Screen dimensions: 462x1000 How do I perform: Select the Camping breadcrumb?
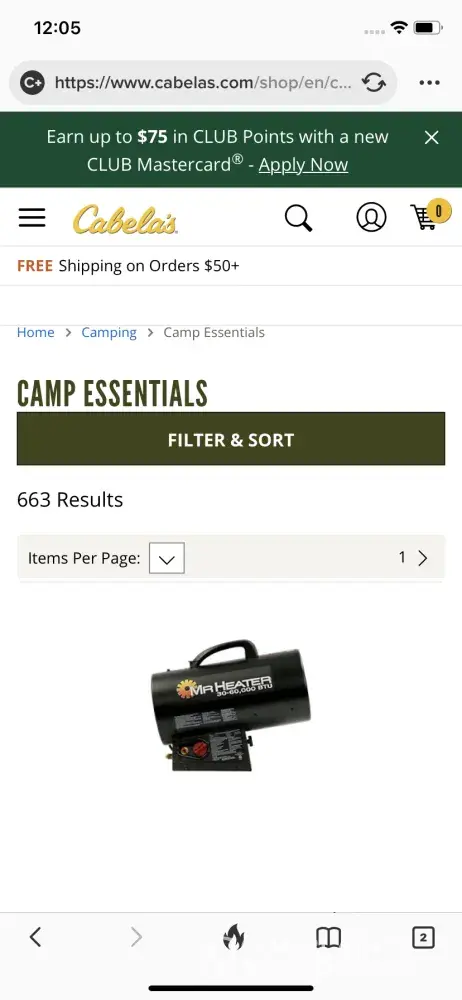pyautogui.click(x=109, y=332)
